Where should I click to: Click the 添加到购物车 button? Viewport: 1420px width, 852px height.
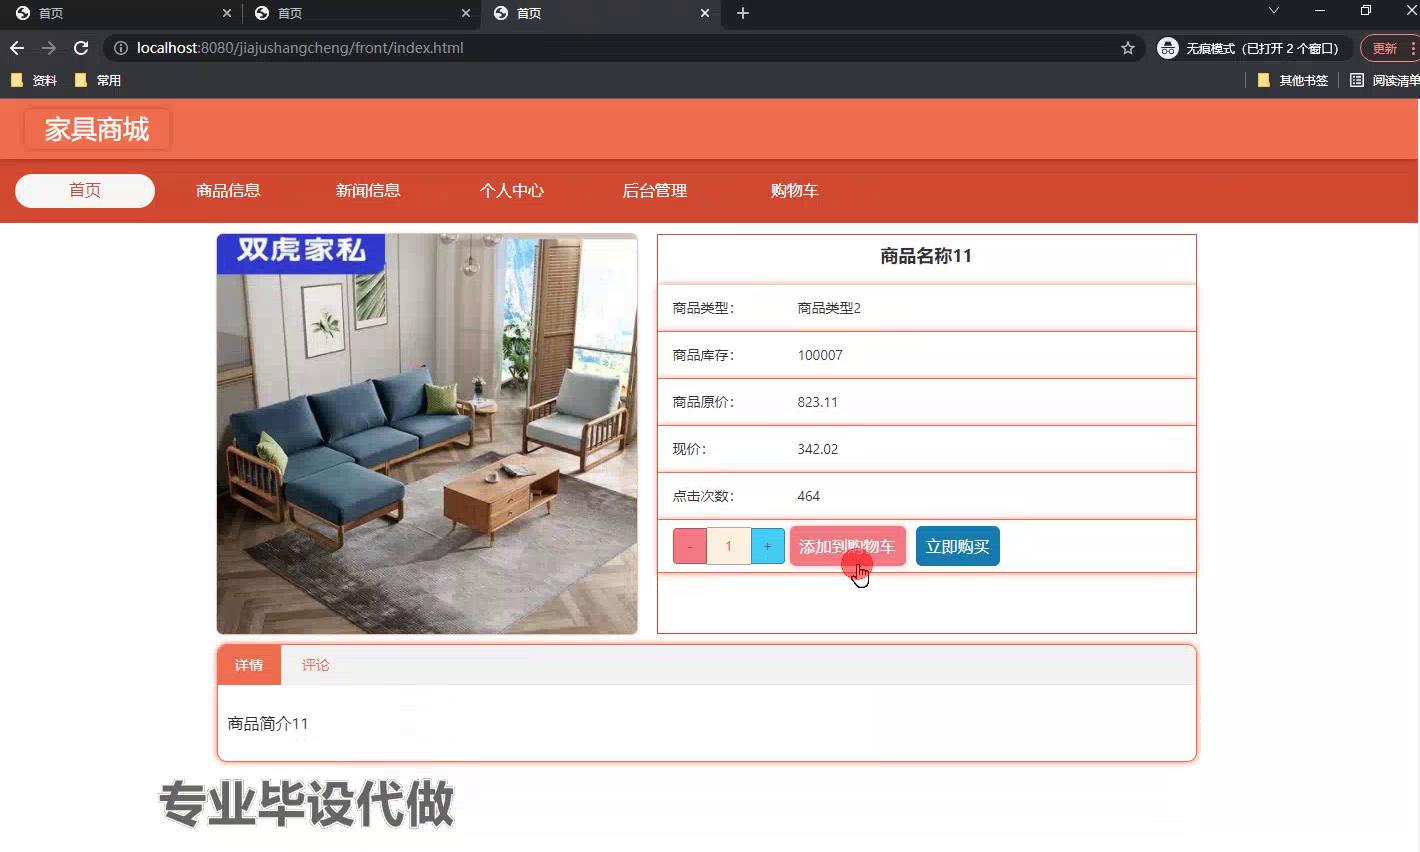(847, 546)
